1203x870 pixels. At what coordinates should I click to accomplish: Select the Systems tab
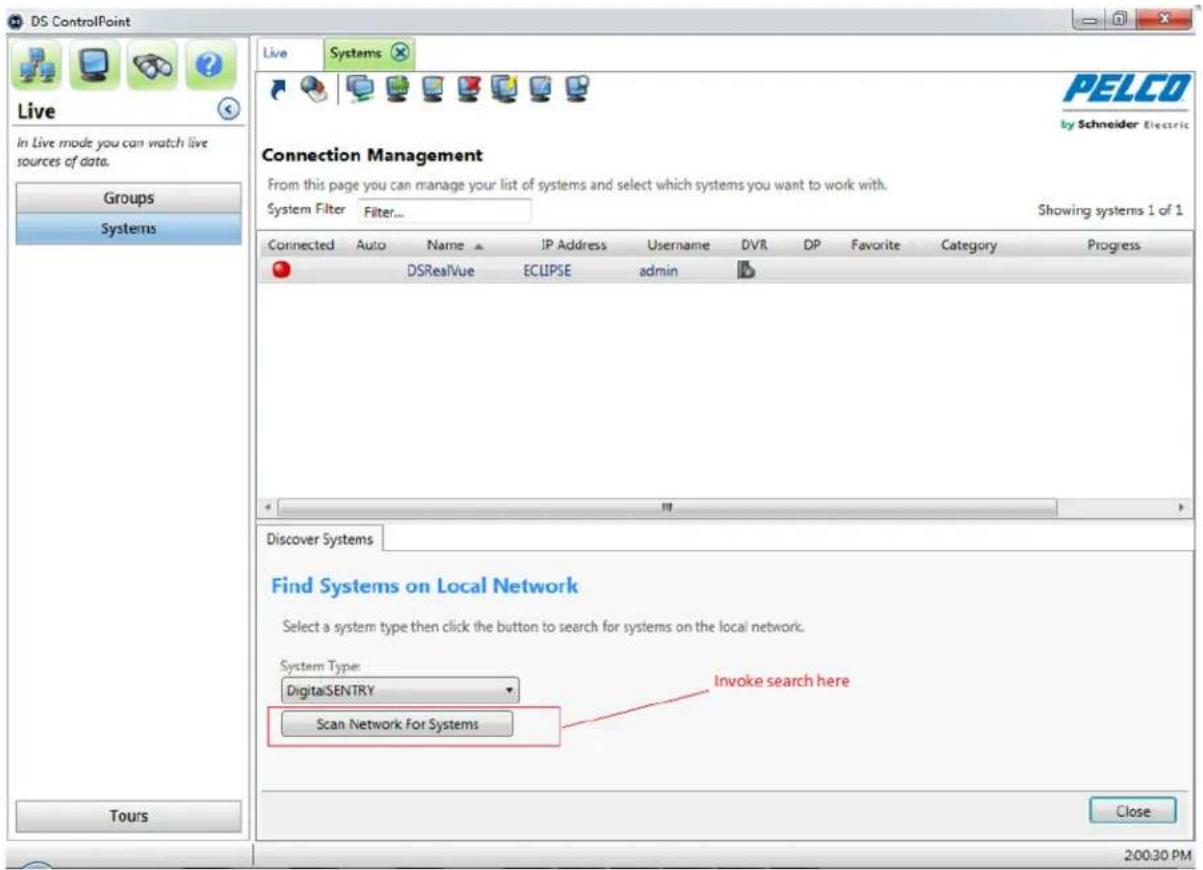point(356,53)
